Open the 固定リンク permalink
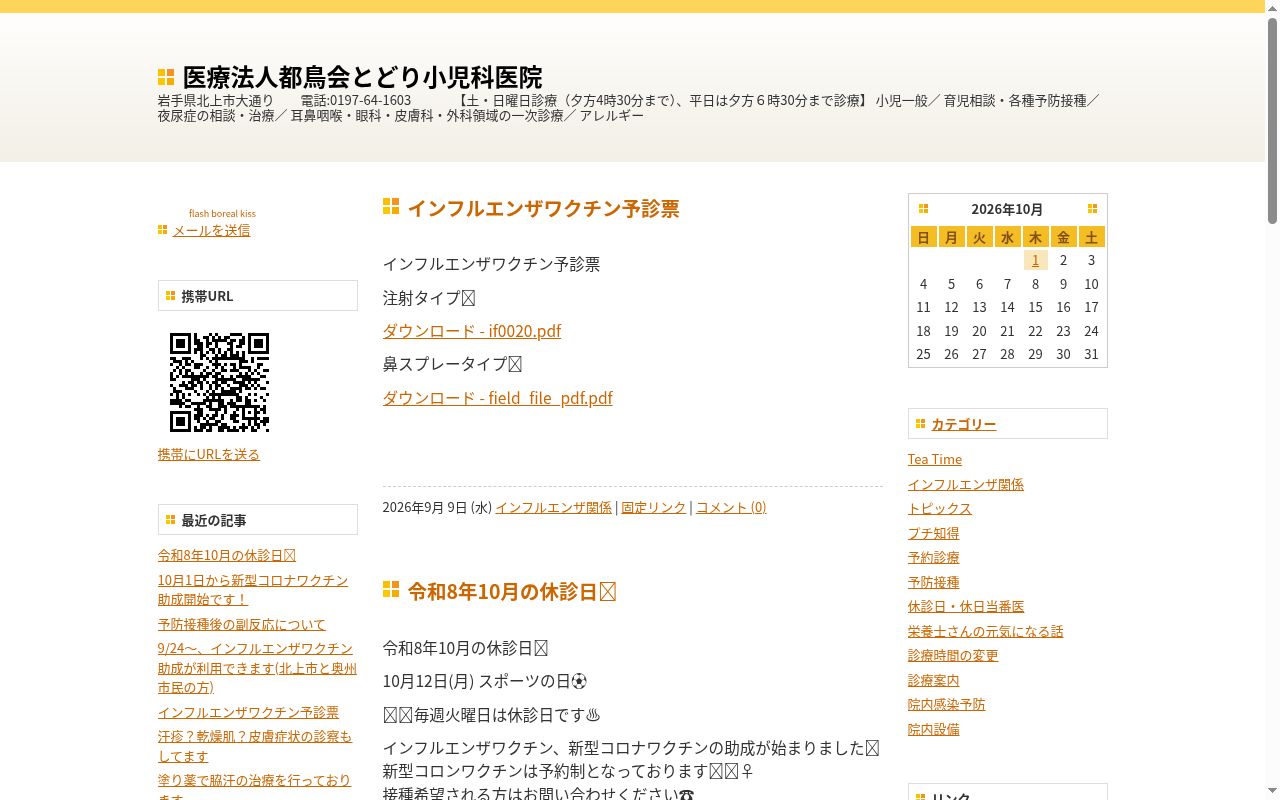The height and width of the screenshot is (800, 1280). coord(654,507)
